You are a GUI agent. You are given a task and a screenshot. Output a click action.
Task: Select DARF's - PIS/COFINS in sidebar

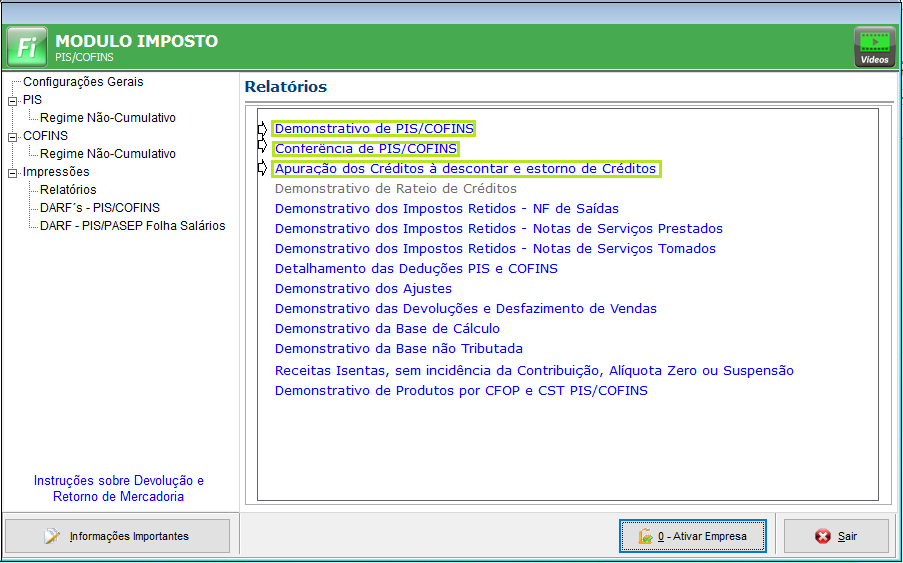coord(99,208)
